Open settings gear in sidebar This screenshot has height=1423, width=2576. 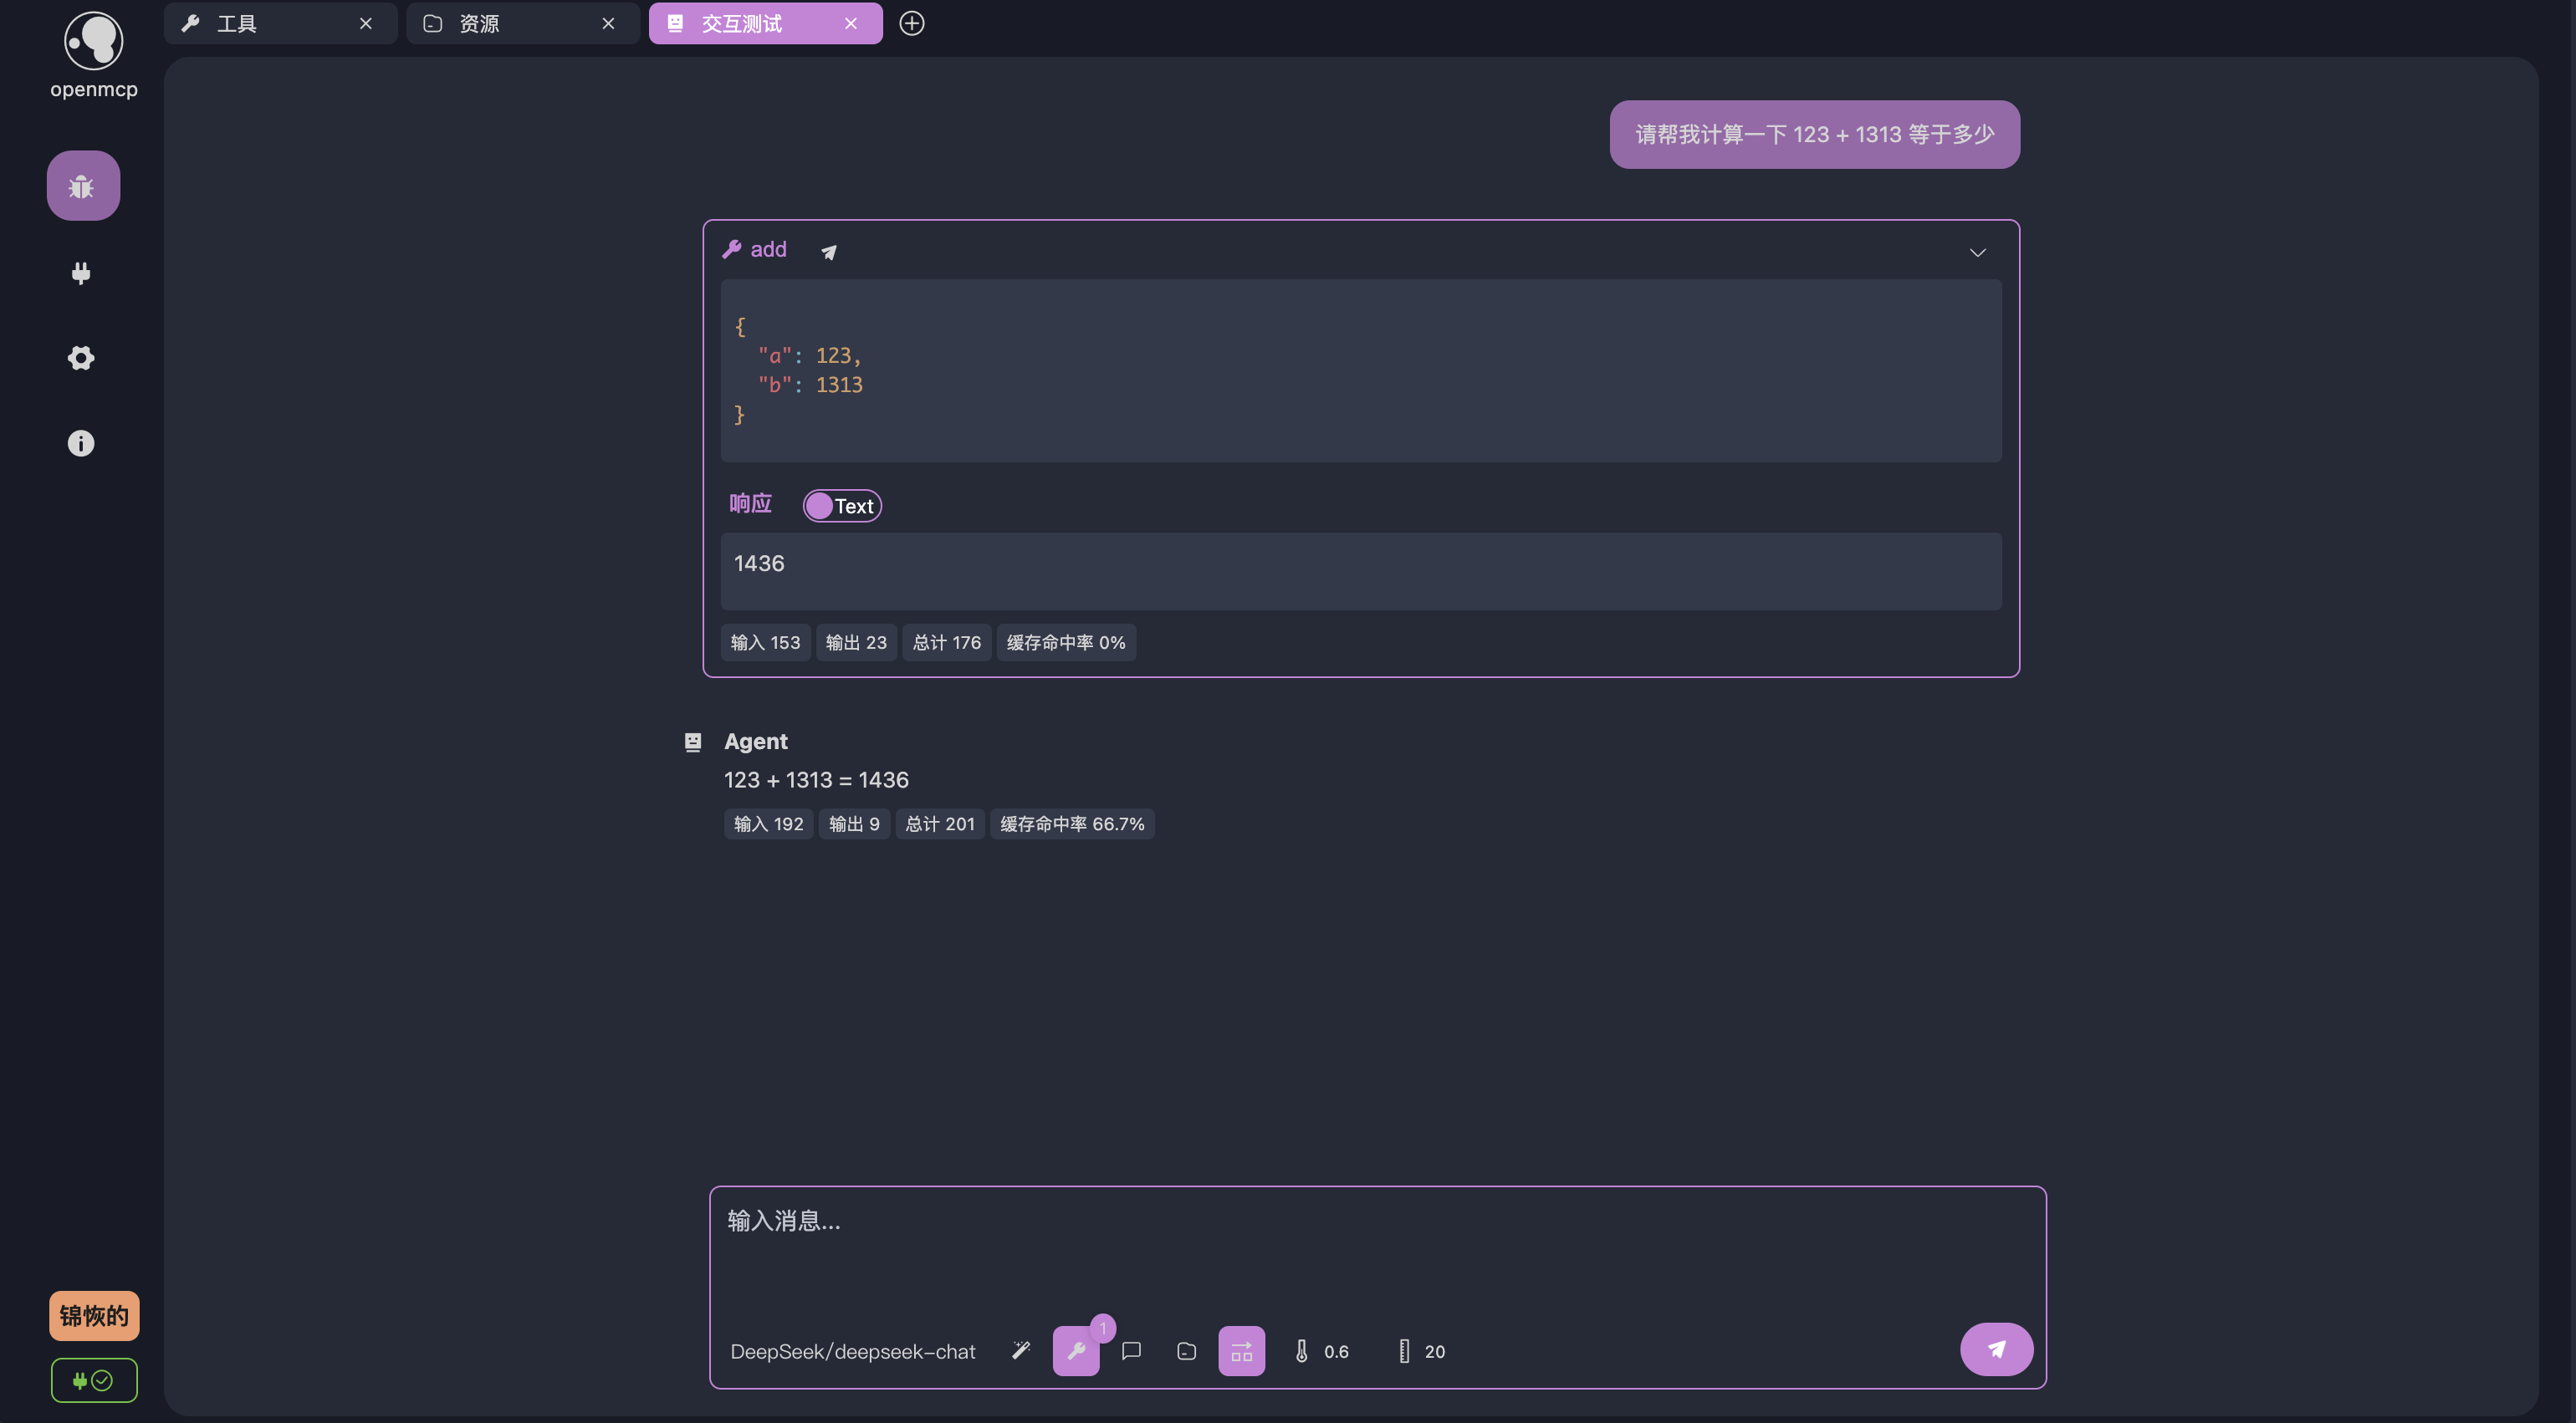(81, 358)
